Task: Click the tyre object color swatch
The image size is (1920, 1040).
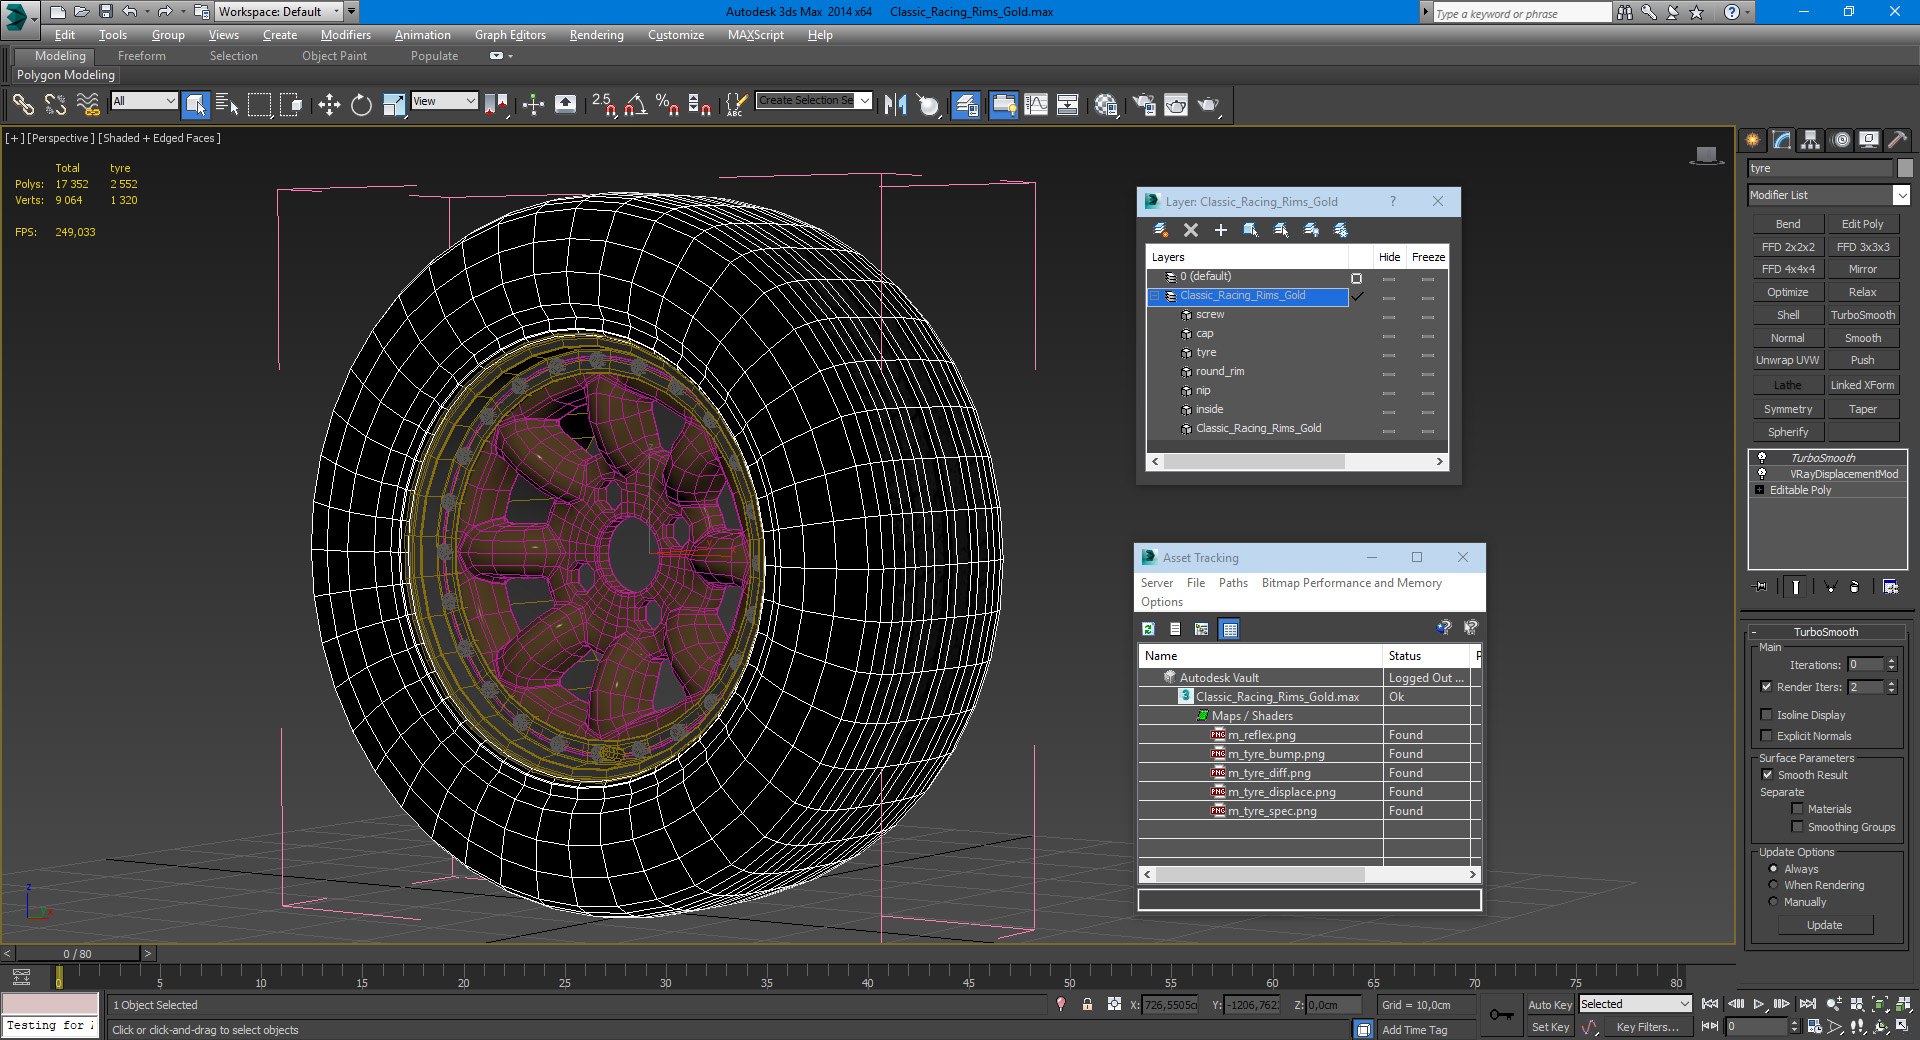Action: (1905, 168)
